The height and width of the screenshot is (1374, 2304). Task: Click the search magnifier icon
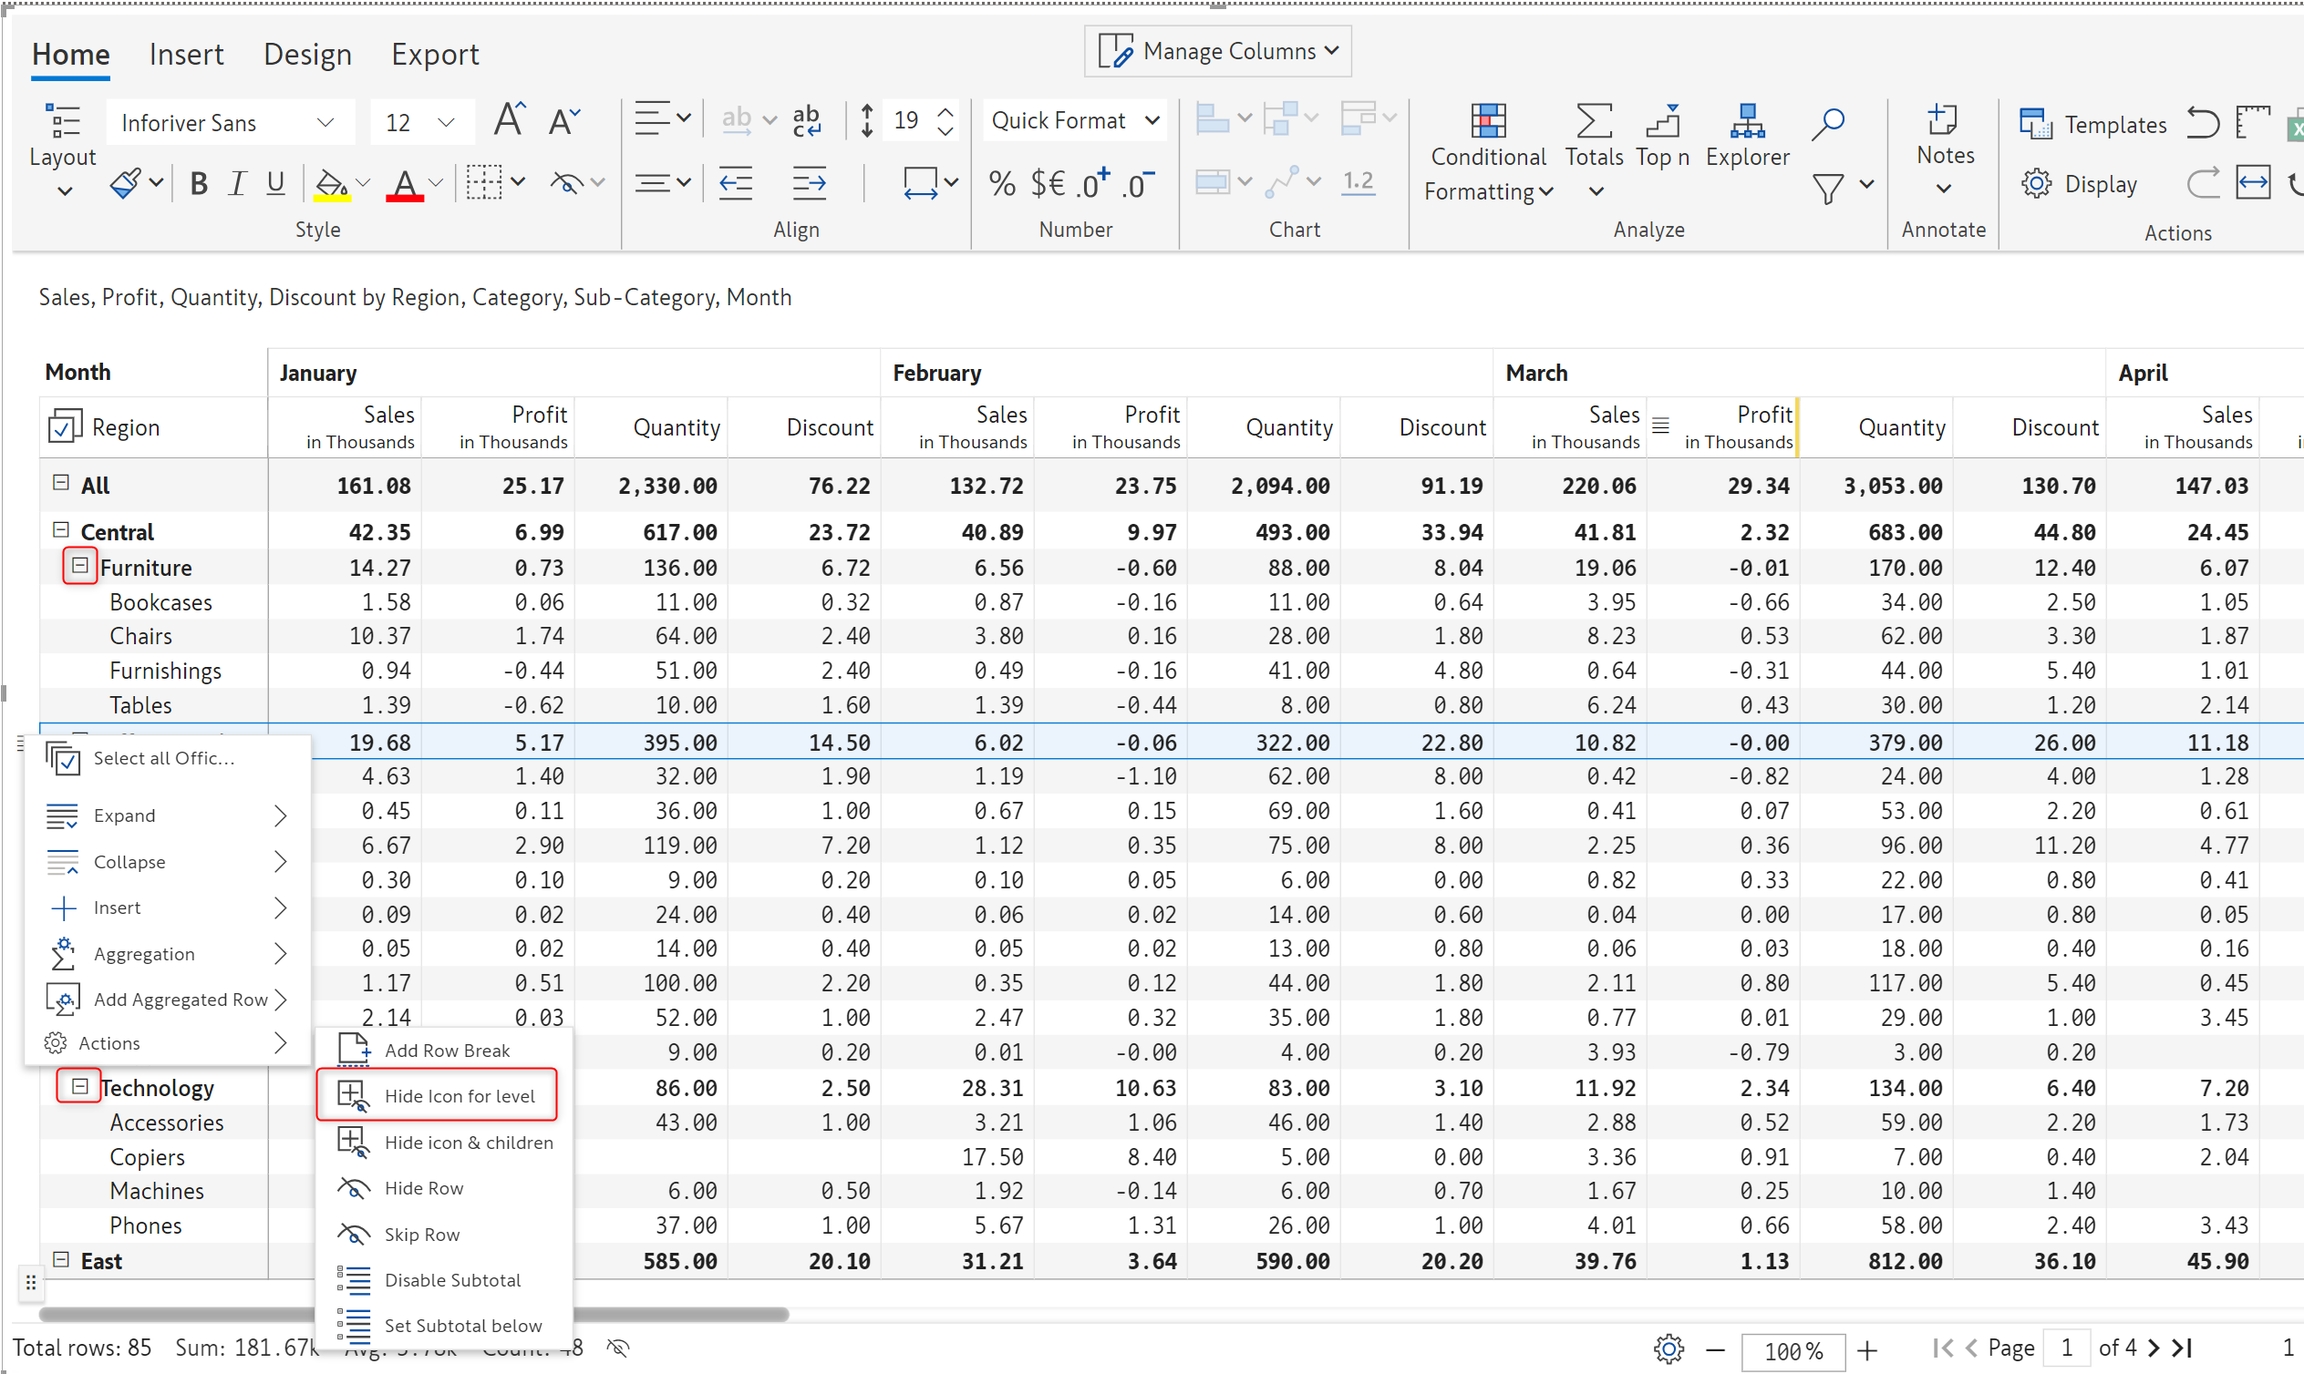pos(1828,123)
